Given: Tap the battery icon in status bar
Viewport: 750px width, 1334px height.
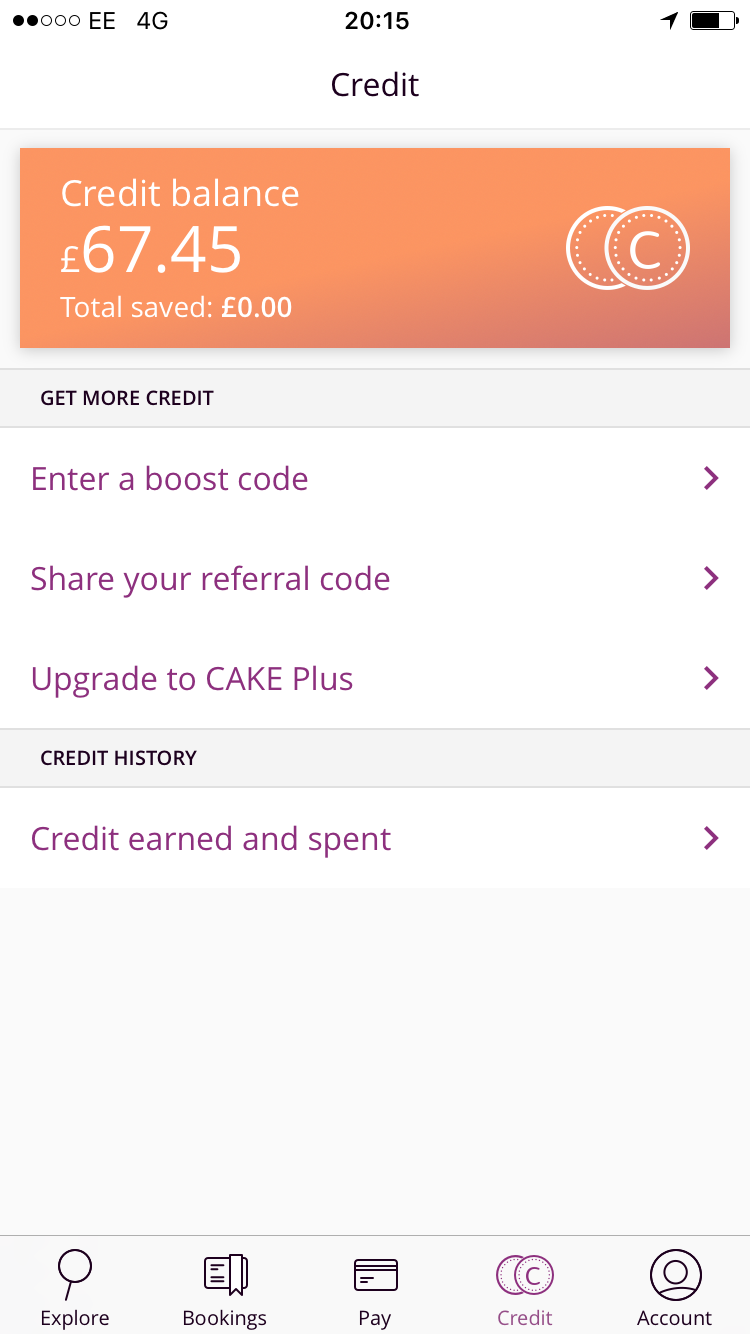Looking at the screenshot, I should (711, 20).
